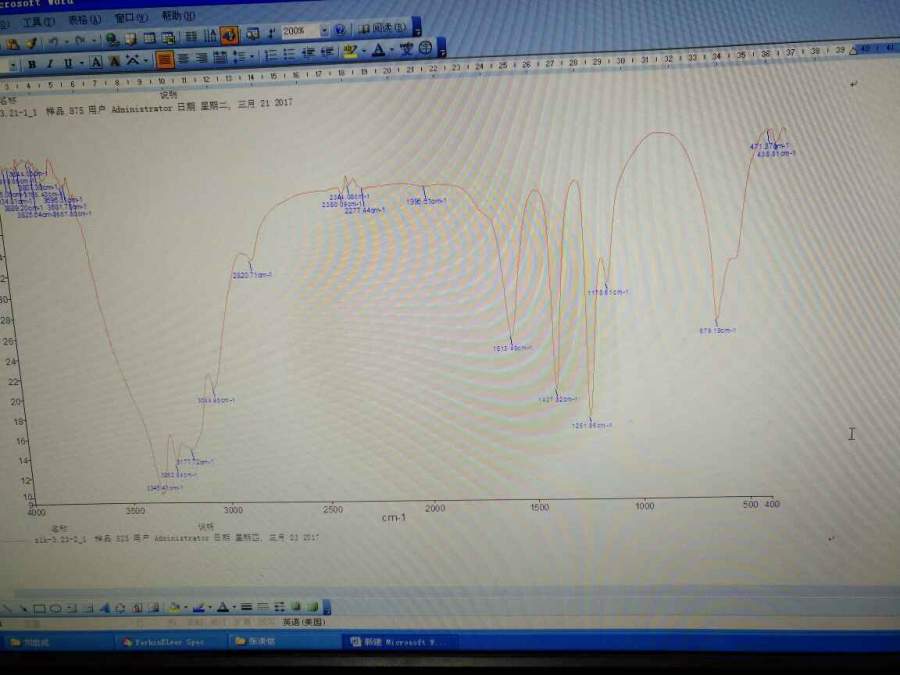Click the 阅读 reading layout button

[x=382, y=28]
